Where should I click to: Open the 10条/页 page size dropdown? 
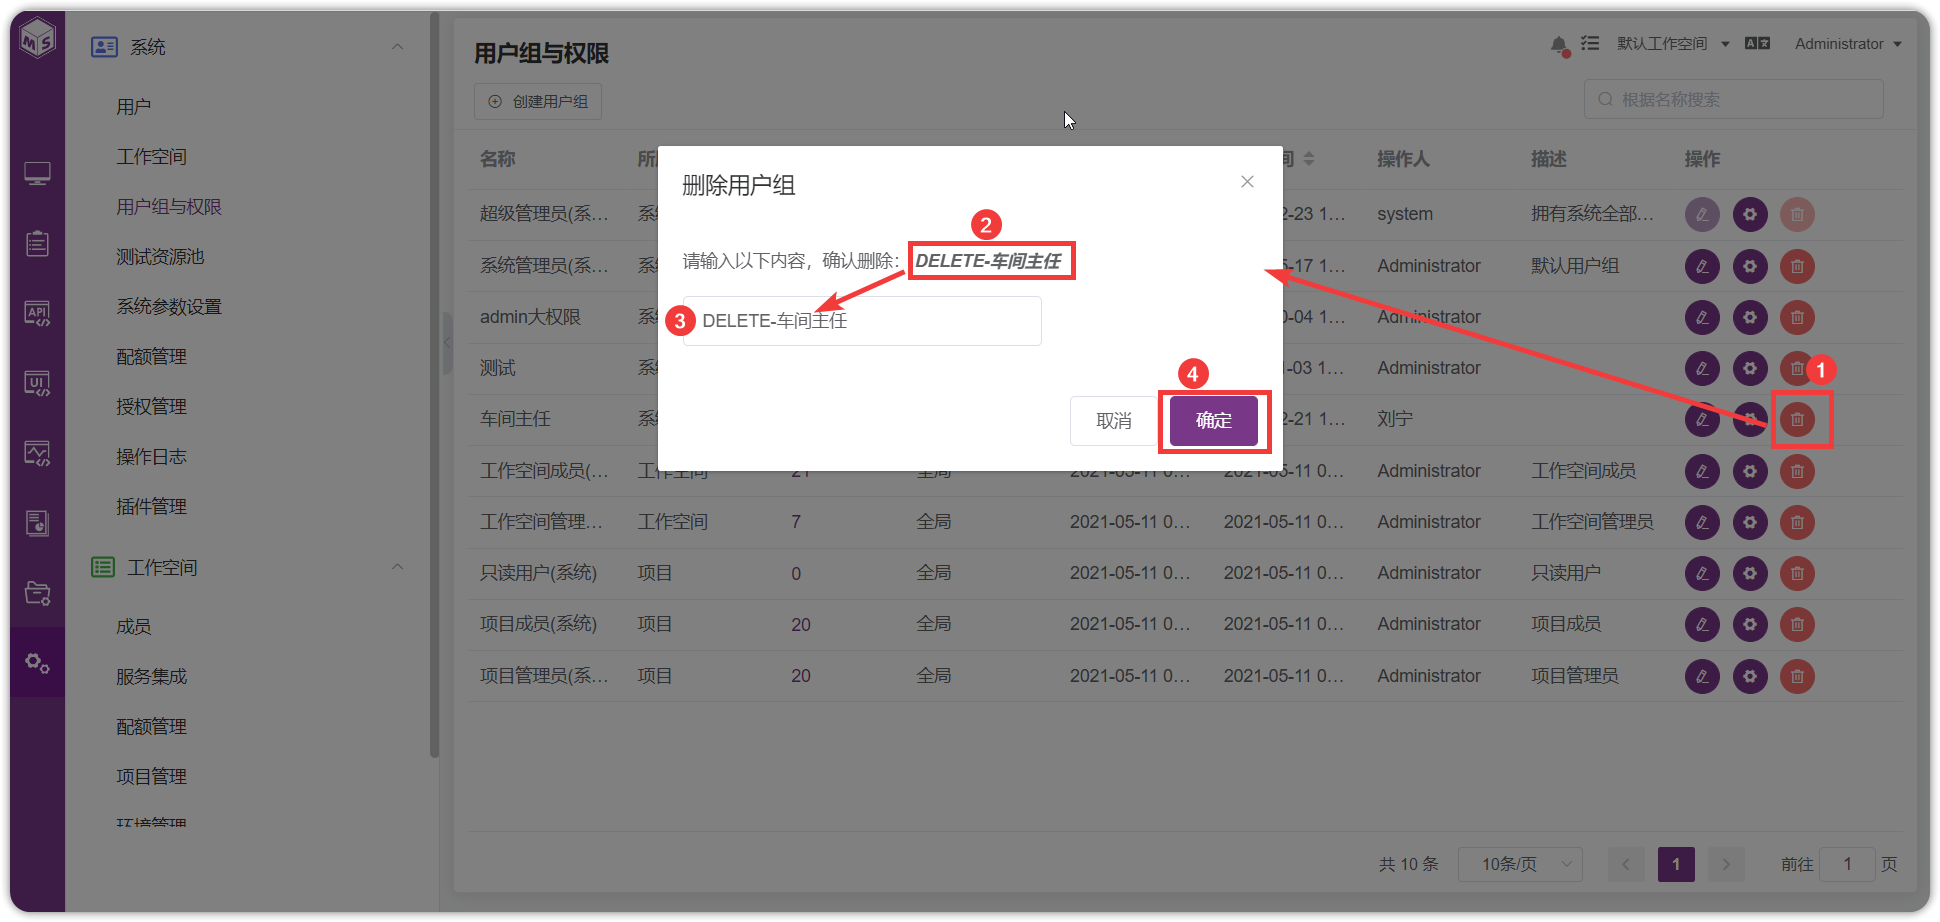click(x=1520, y=864)
